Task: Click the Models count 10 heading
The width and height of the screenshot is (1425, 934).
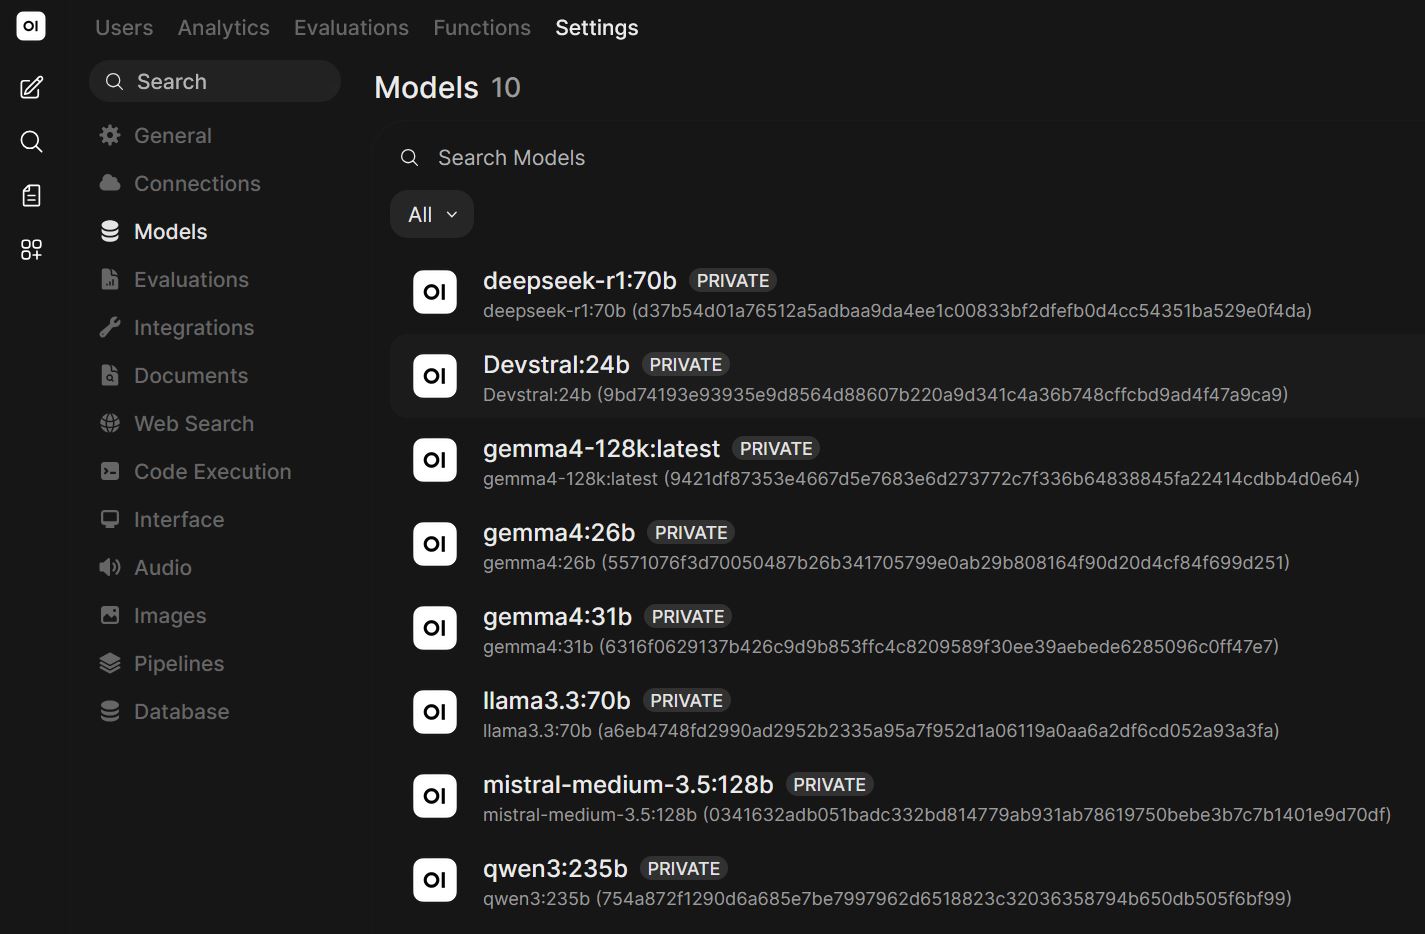Action: [x=447, y=88]
